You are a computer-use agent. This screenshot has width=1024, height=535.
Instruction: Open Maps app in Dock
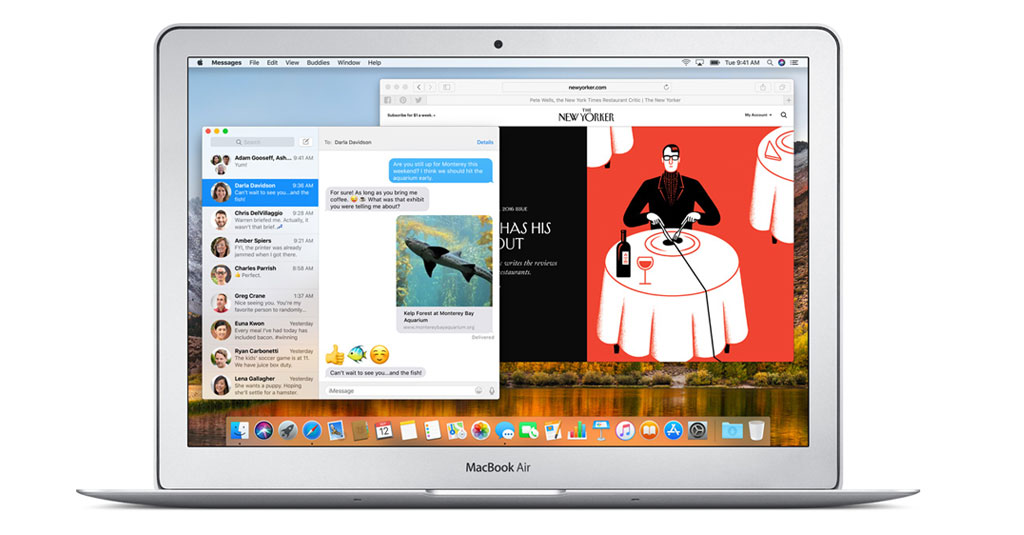coord(456,430)
